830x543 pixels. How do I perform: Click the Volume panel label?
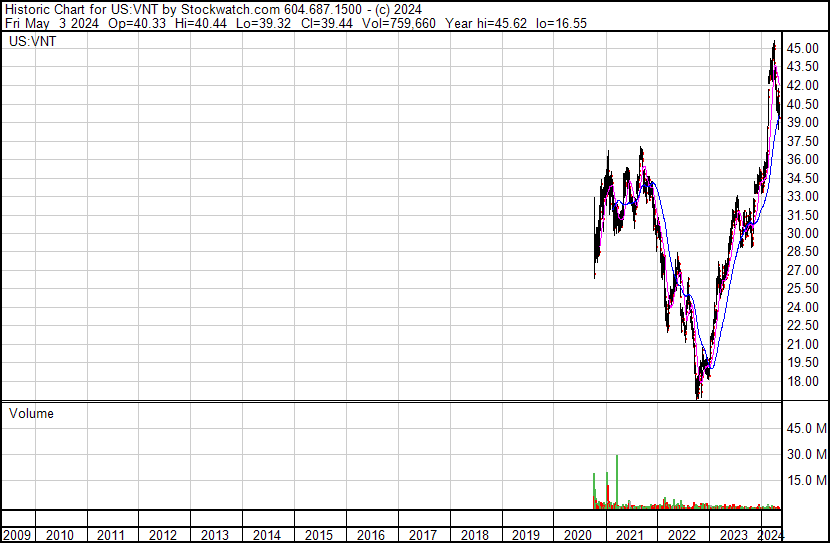(31, 413)
